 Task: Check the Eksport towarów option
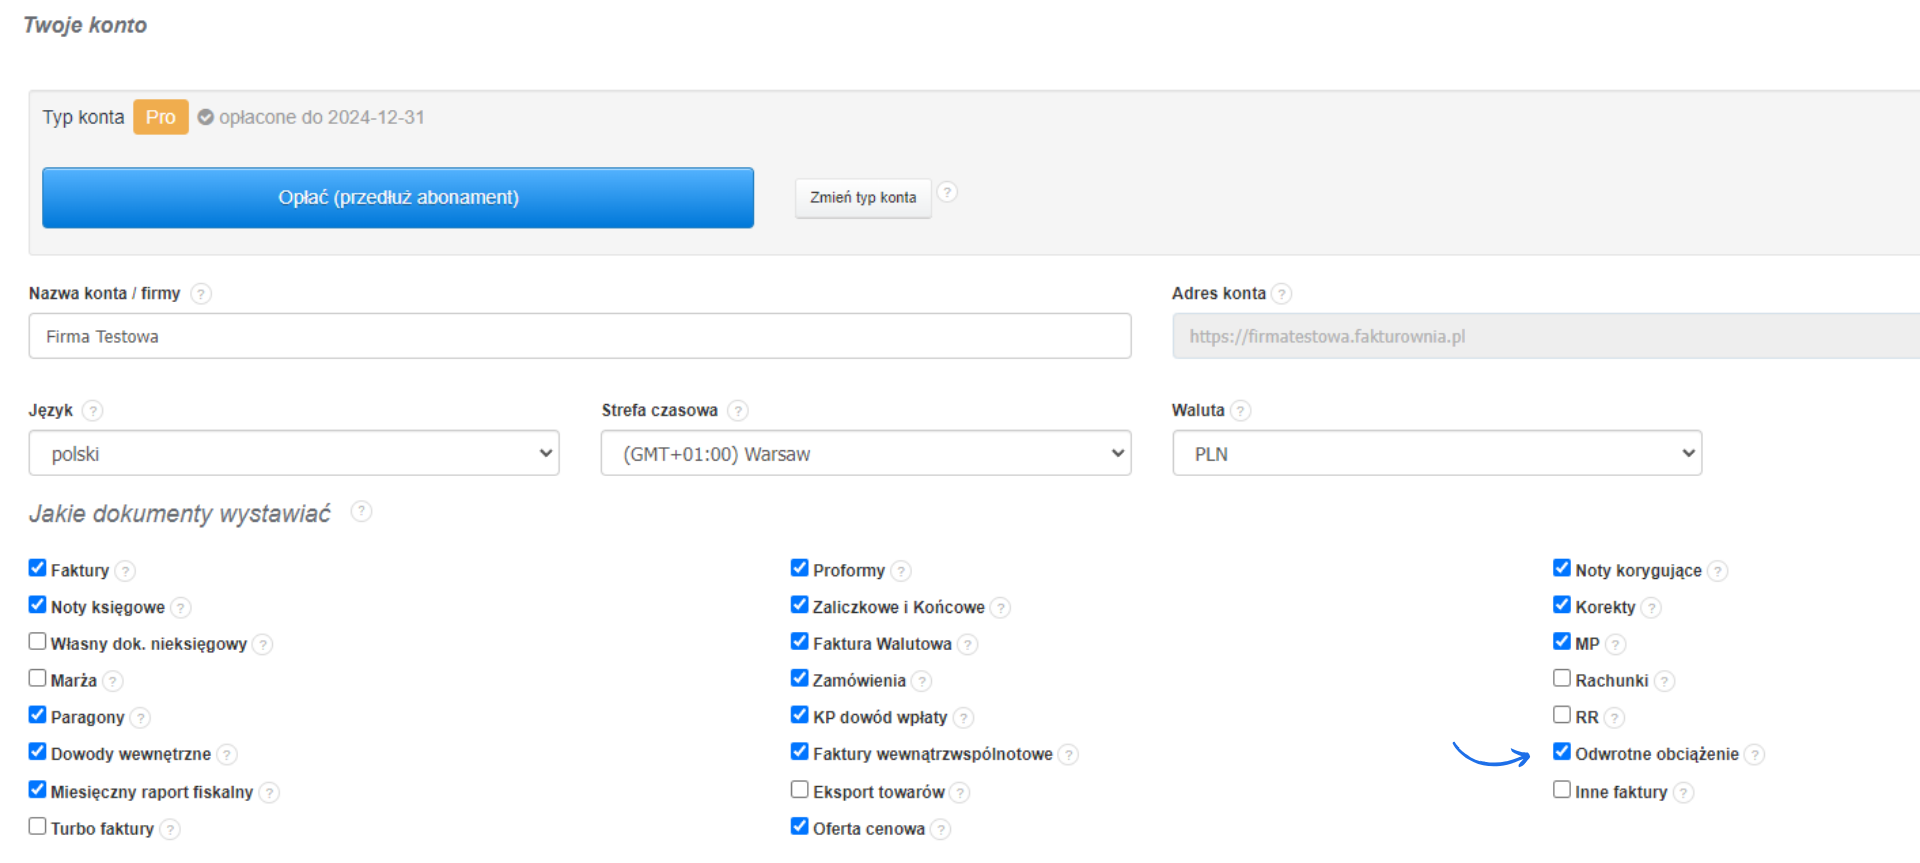(799, 790)
